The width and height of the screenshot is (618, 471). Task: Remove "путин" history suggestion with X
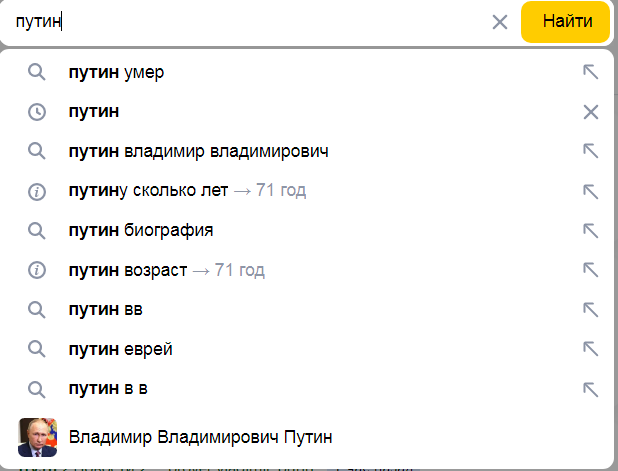tap(590, 112)
